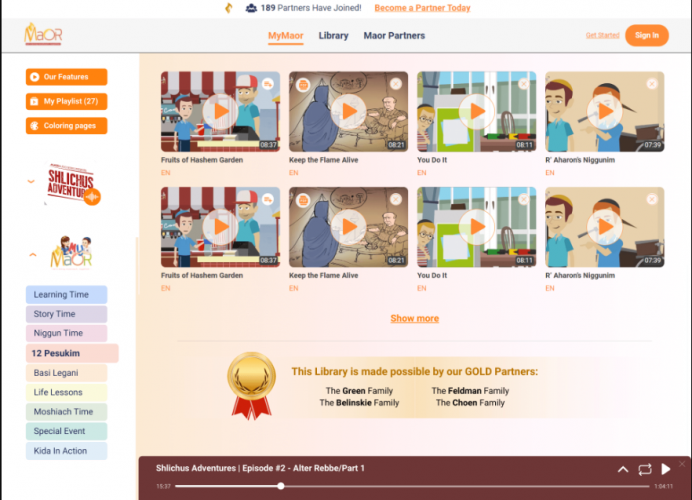Toggle repeat in the audio player bar
Viewport: 692px width, 500px height.
click(x=645, y=469)
